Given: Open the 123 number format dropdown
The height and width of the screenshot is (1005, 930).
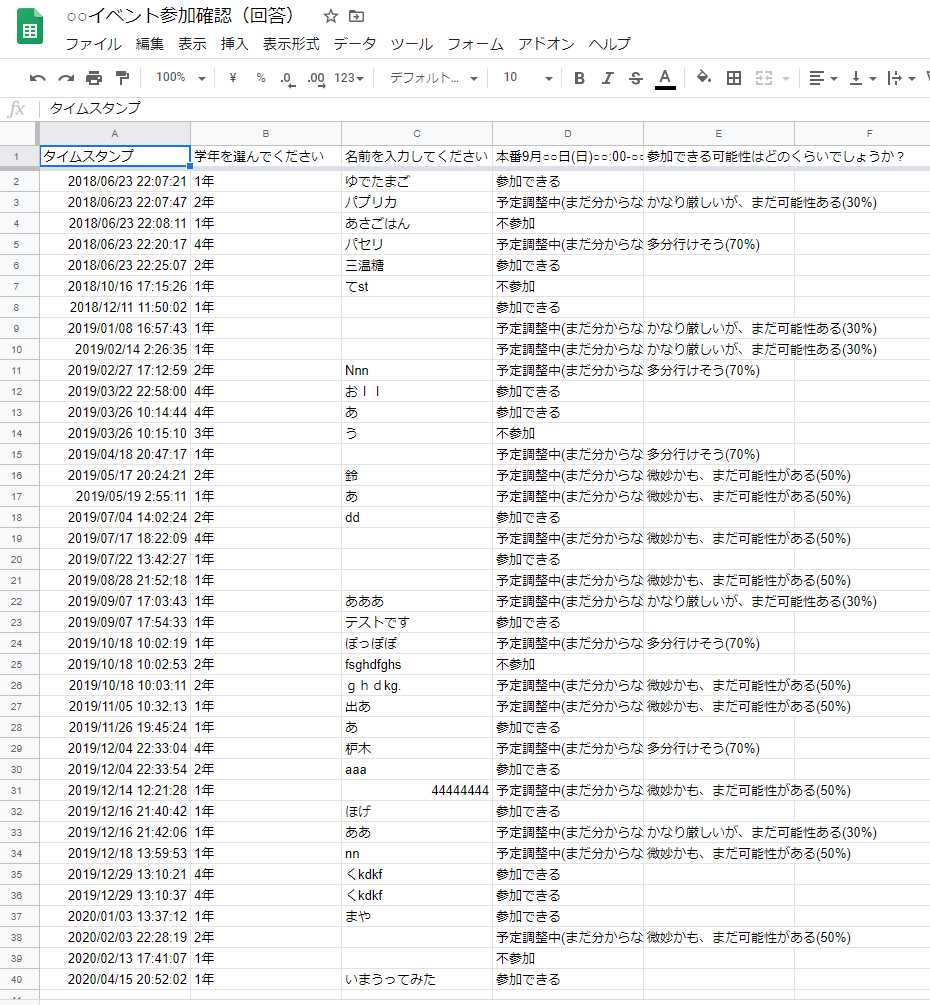Looking at the screenshot, I should click(x=349, y=78).
